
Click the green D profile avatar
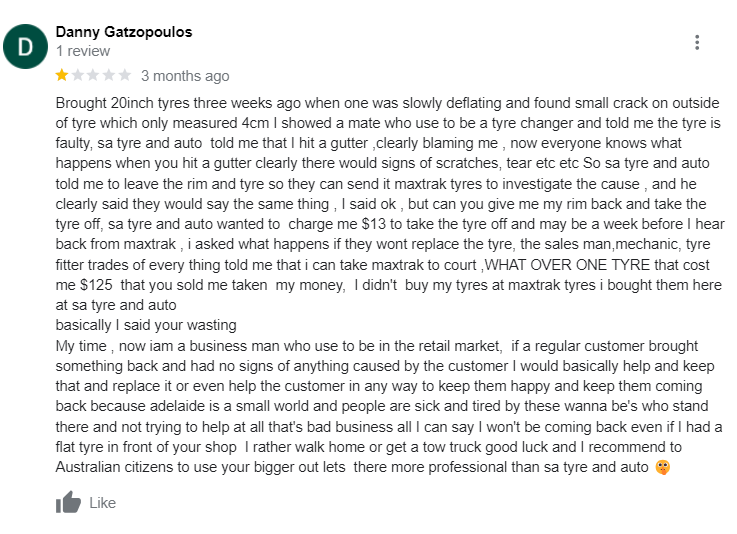(26, 45)
